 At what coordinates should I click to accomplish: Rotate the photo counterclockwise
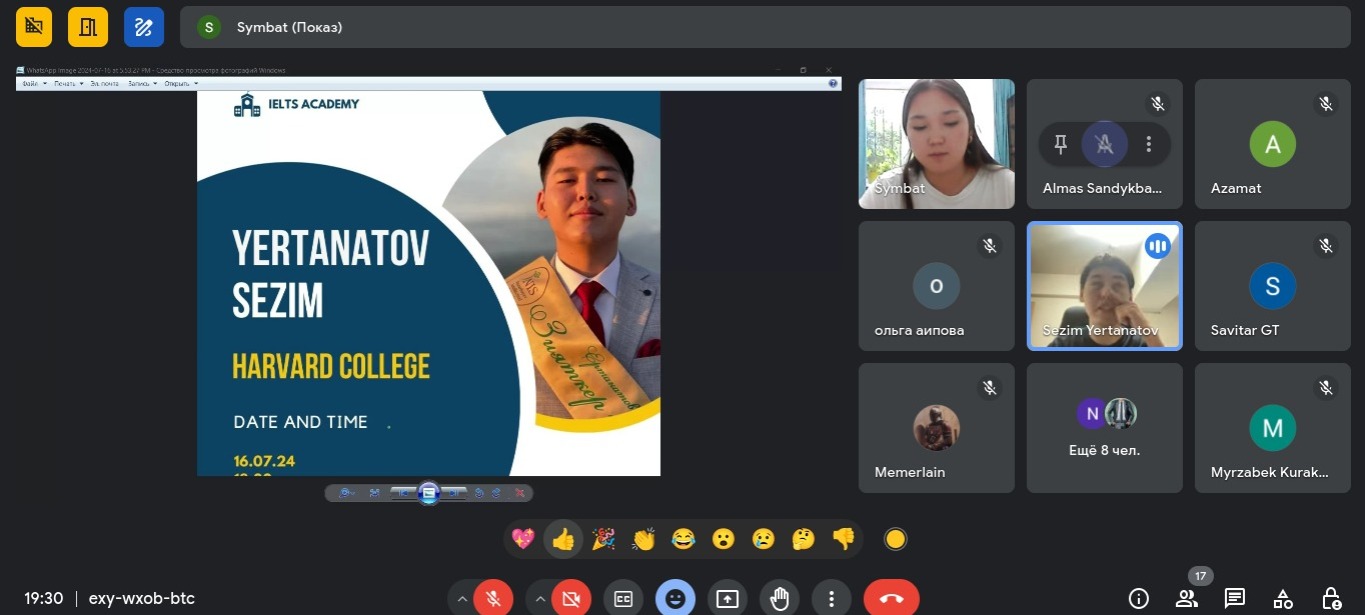[x=479, y=493]
